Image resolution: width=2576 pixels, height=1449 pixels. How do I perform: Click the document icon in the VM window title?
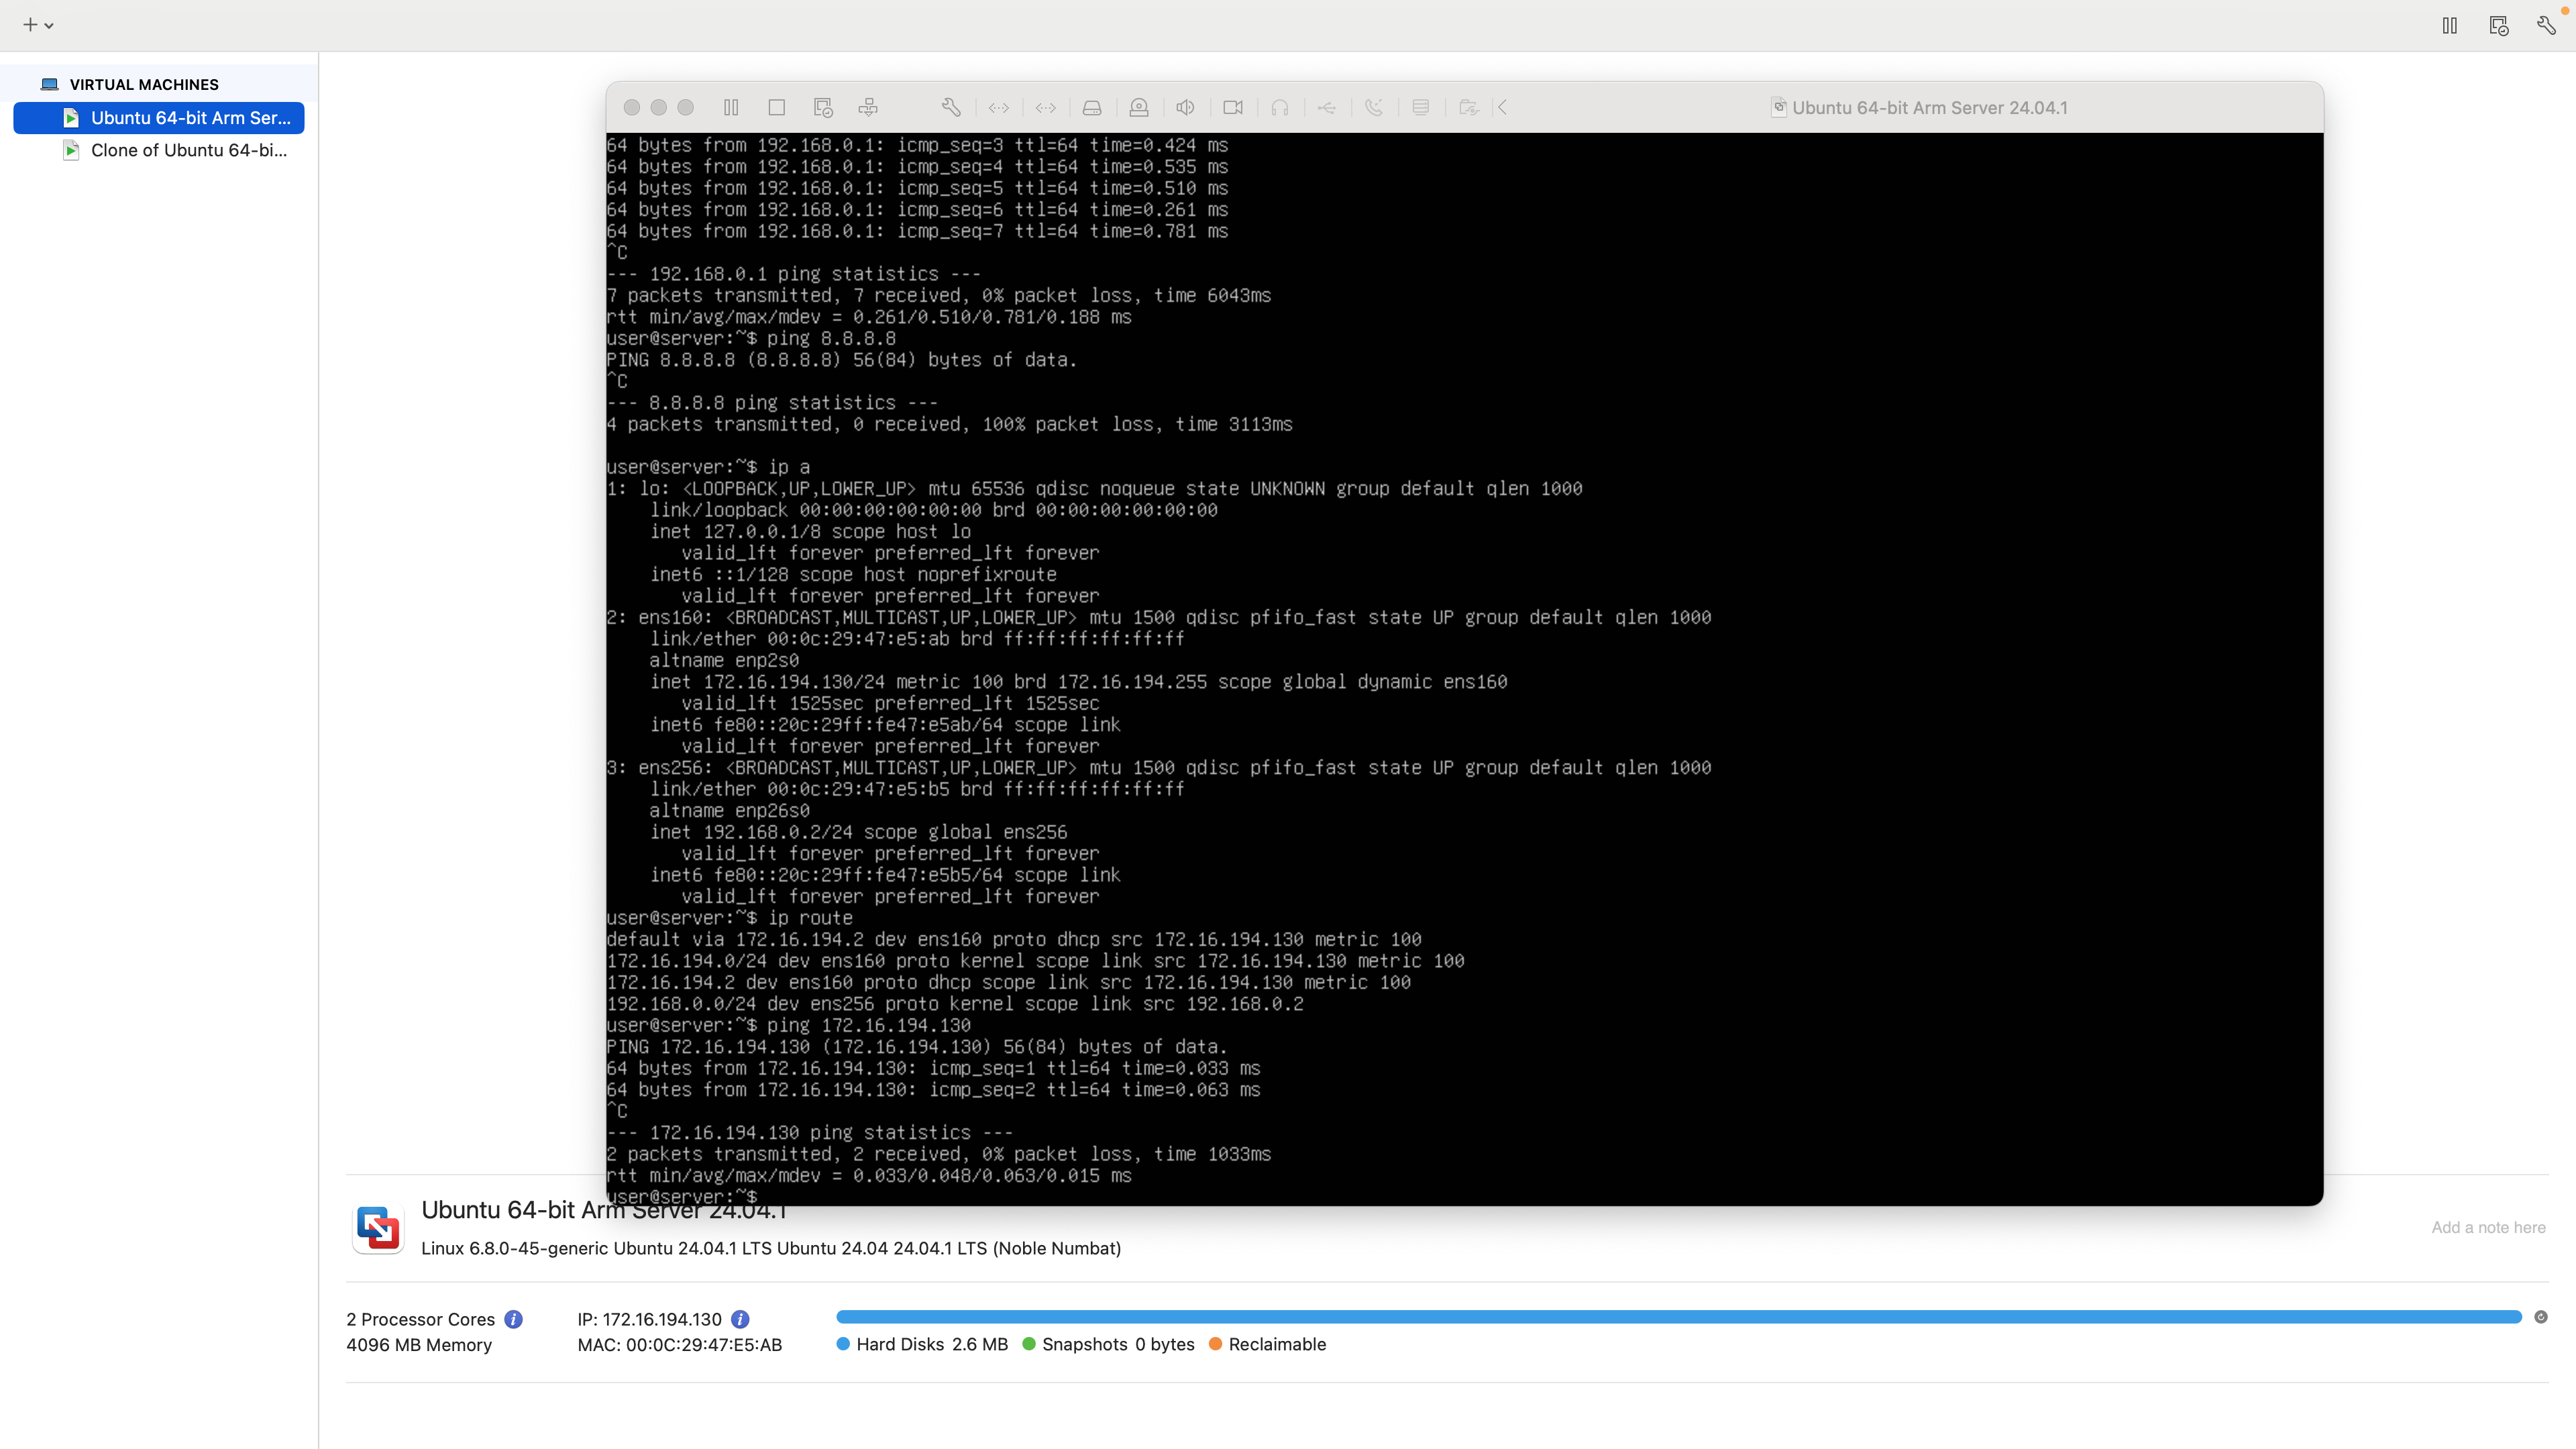point(1778,107)
